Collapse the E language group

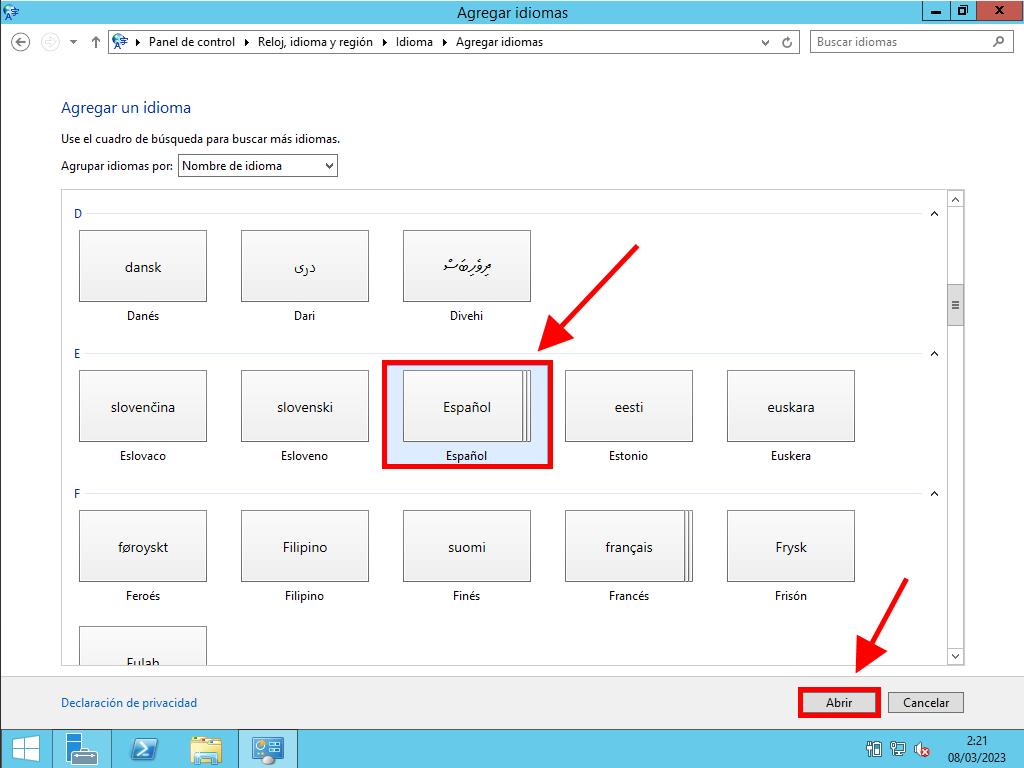pyautogui.click(x=935, y=354)
